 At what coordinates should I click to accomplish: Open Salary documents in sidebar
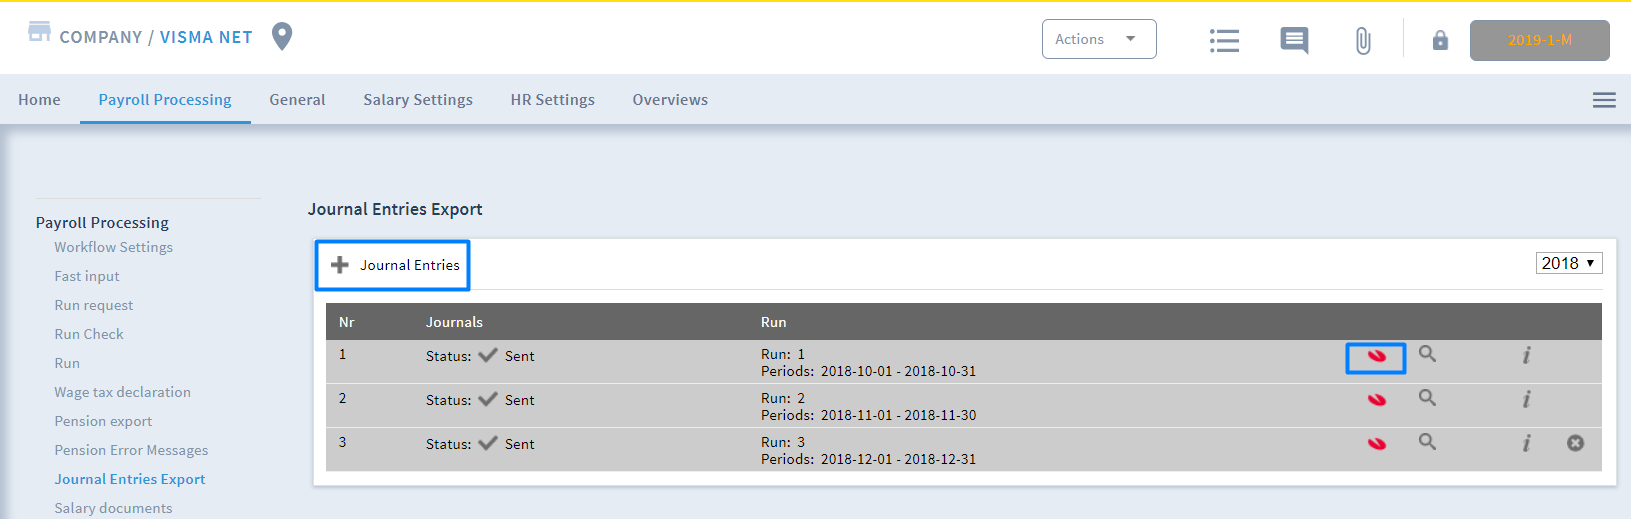[113, 508]
